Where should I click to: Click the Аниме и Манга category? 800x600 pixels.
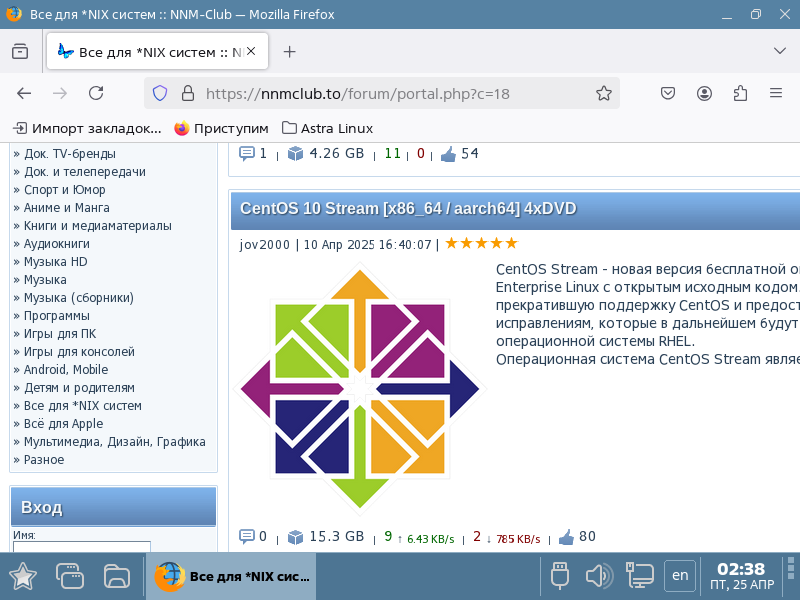[67, 208]
